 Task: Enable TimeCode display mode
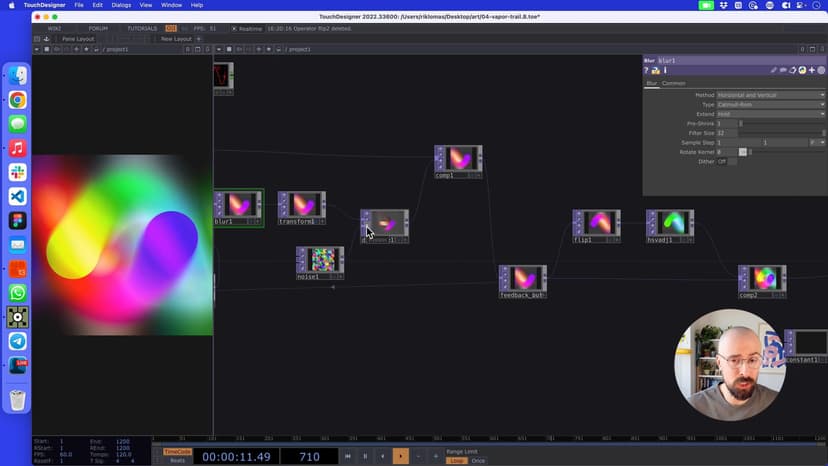[x=177, y=451]
